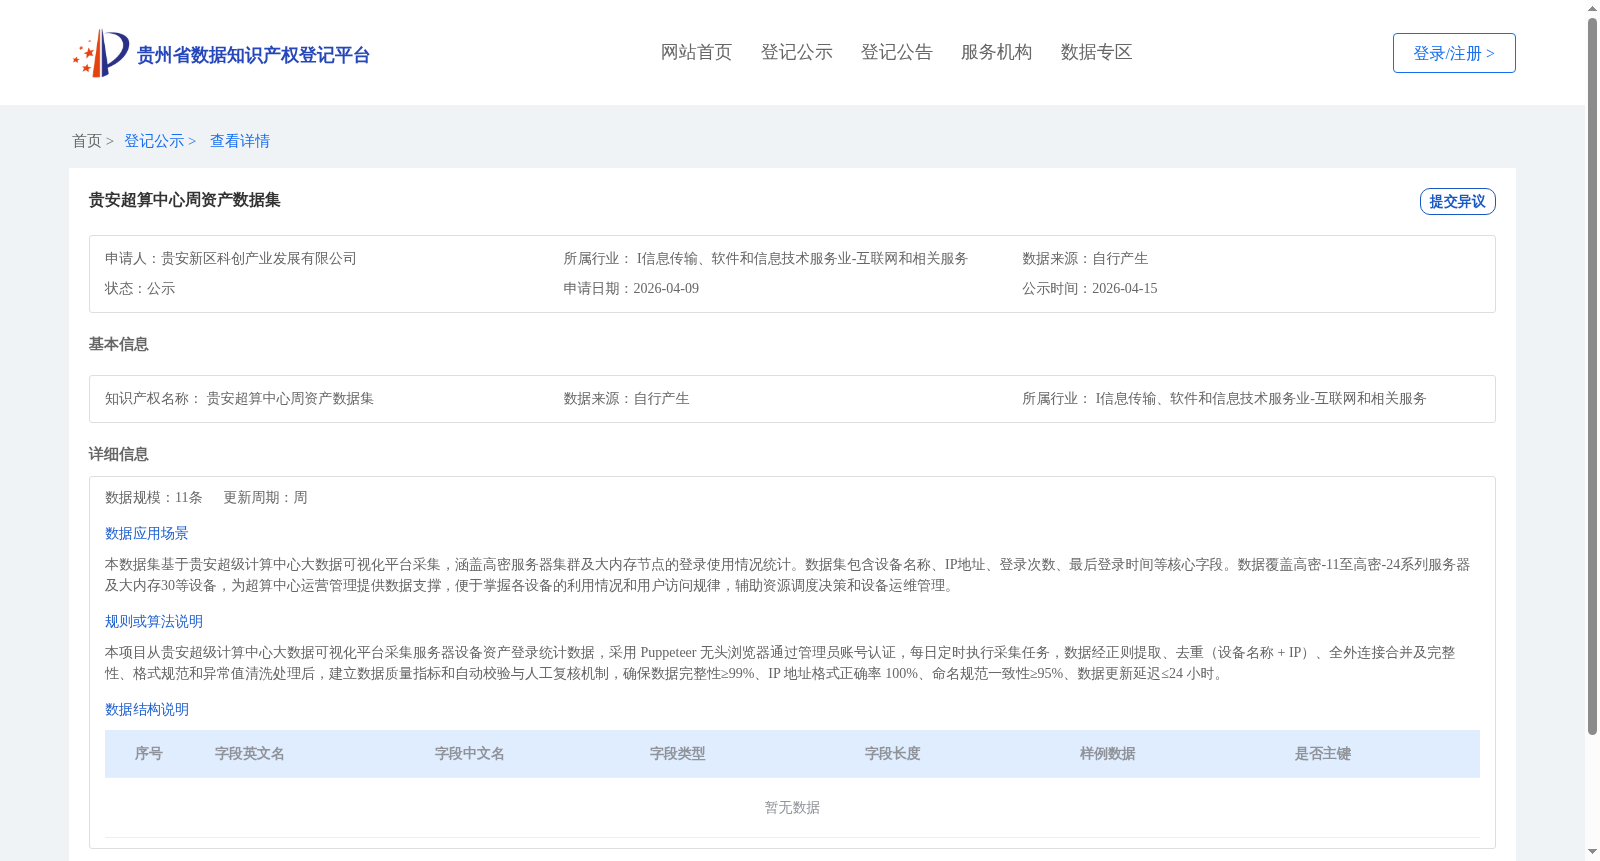This screenshot has height=861, width=1600.
Task: Click 数据规模：11条 text
Action: point(154,497)
